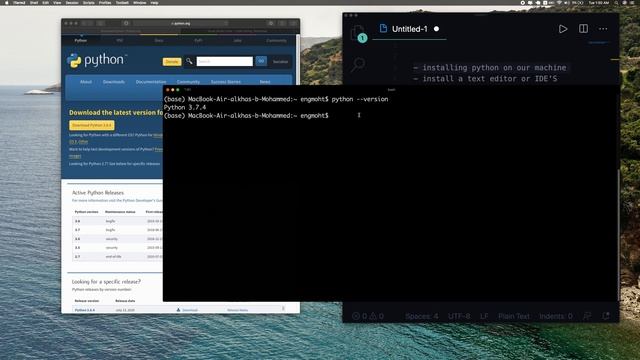Screen dimensions: 640x360
Task: Open the Apple menu
Action: pyautogui.click(x=7, y=2)
